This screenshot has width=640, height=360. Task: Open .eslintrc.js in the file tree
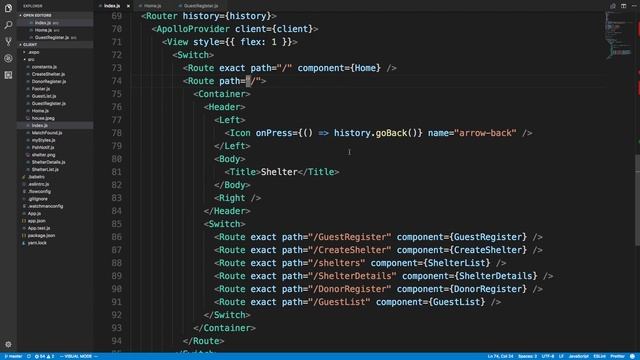[38, 184]
